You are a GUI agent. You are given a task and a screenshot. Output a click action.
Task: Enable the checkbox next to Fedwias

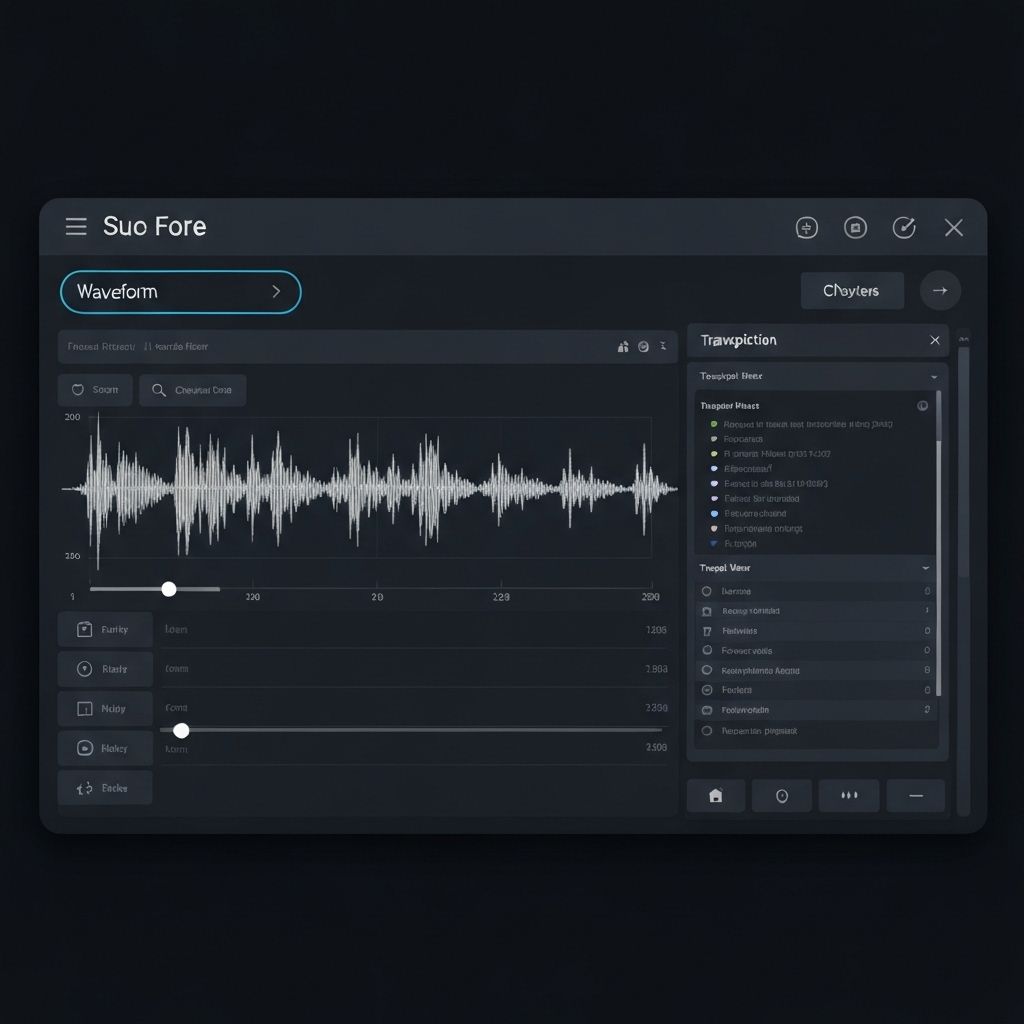[x=706, y=630]
